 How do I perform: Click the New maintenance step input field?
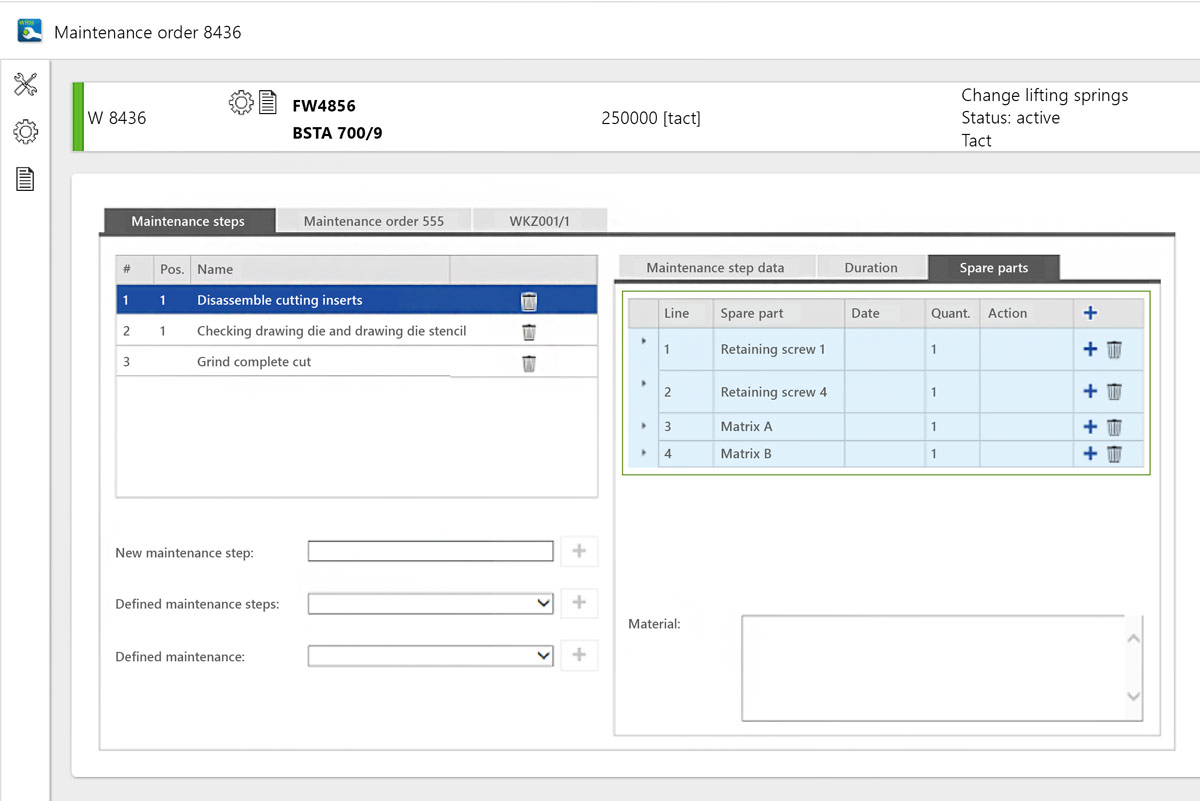[430, 551]
